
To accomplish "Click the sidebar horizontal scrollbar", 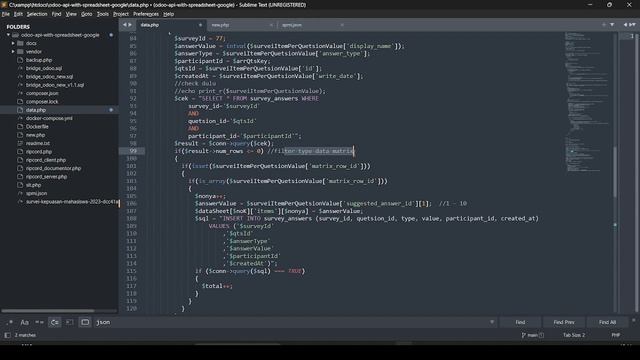I will click(48, 311).
